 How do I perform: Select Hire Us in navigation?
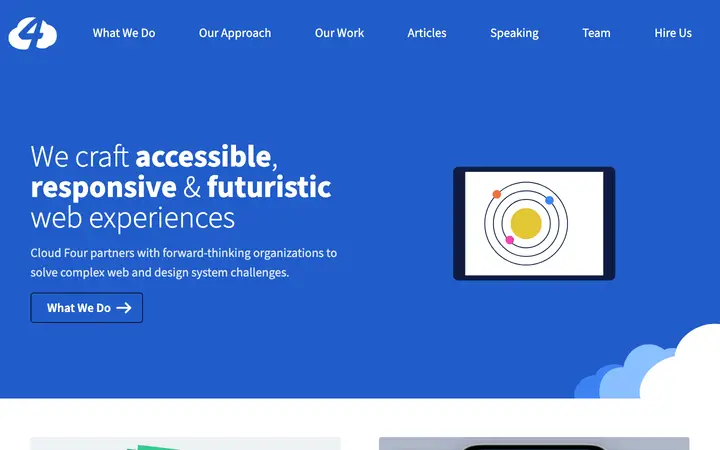[673, 33]
